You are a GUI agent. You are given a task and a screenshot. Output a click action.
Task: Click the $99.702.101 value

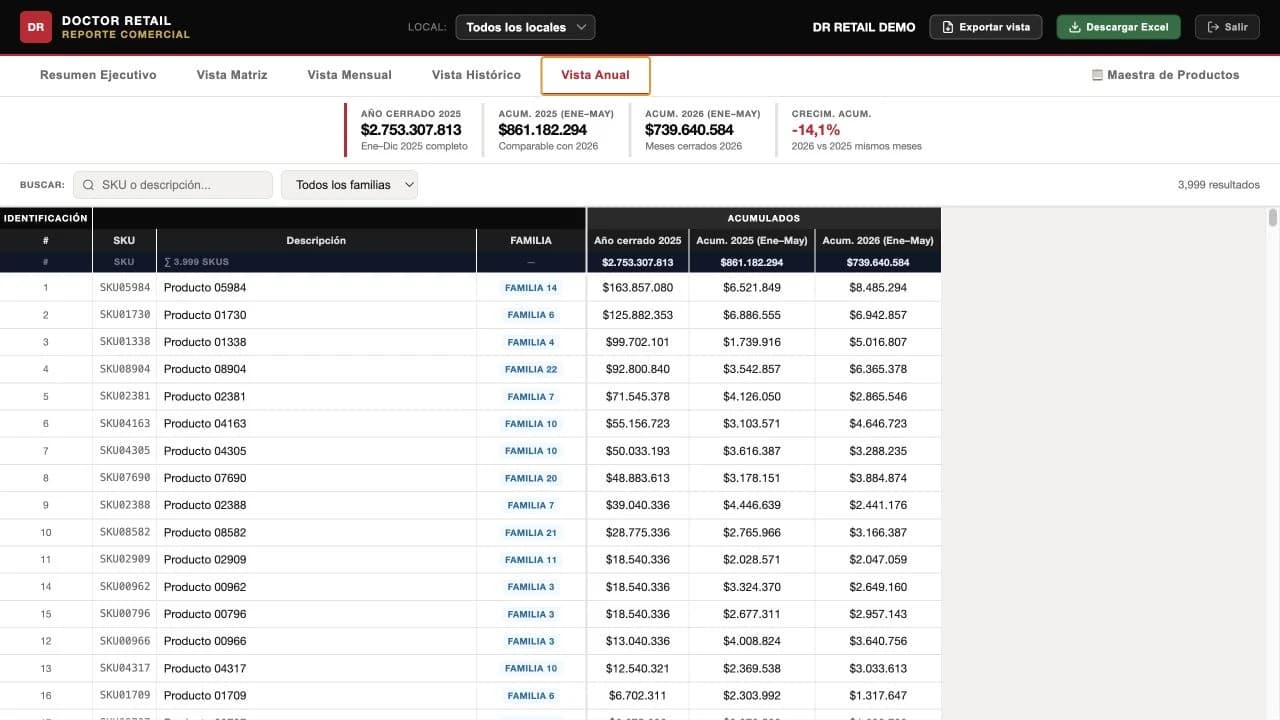coord(638,342)
